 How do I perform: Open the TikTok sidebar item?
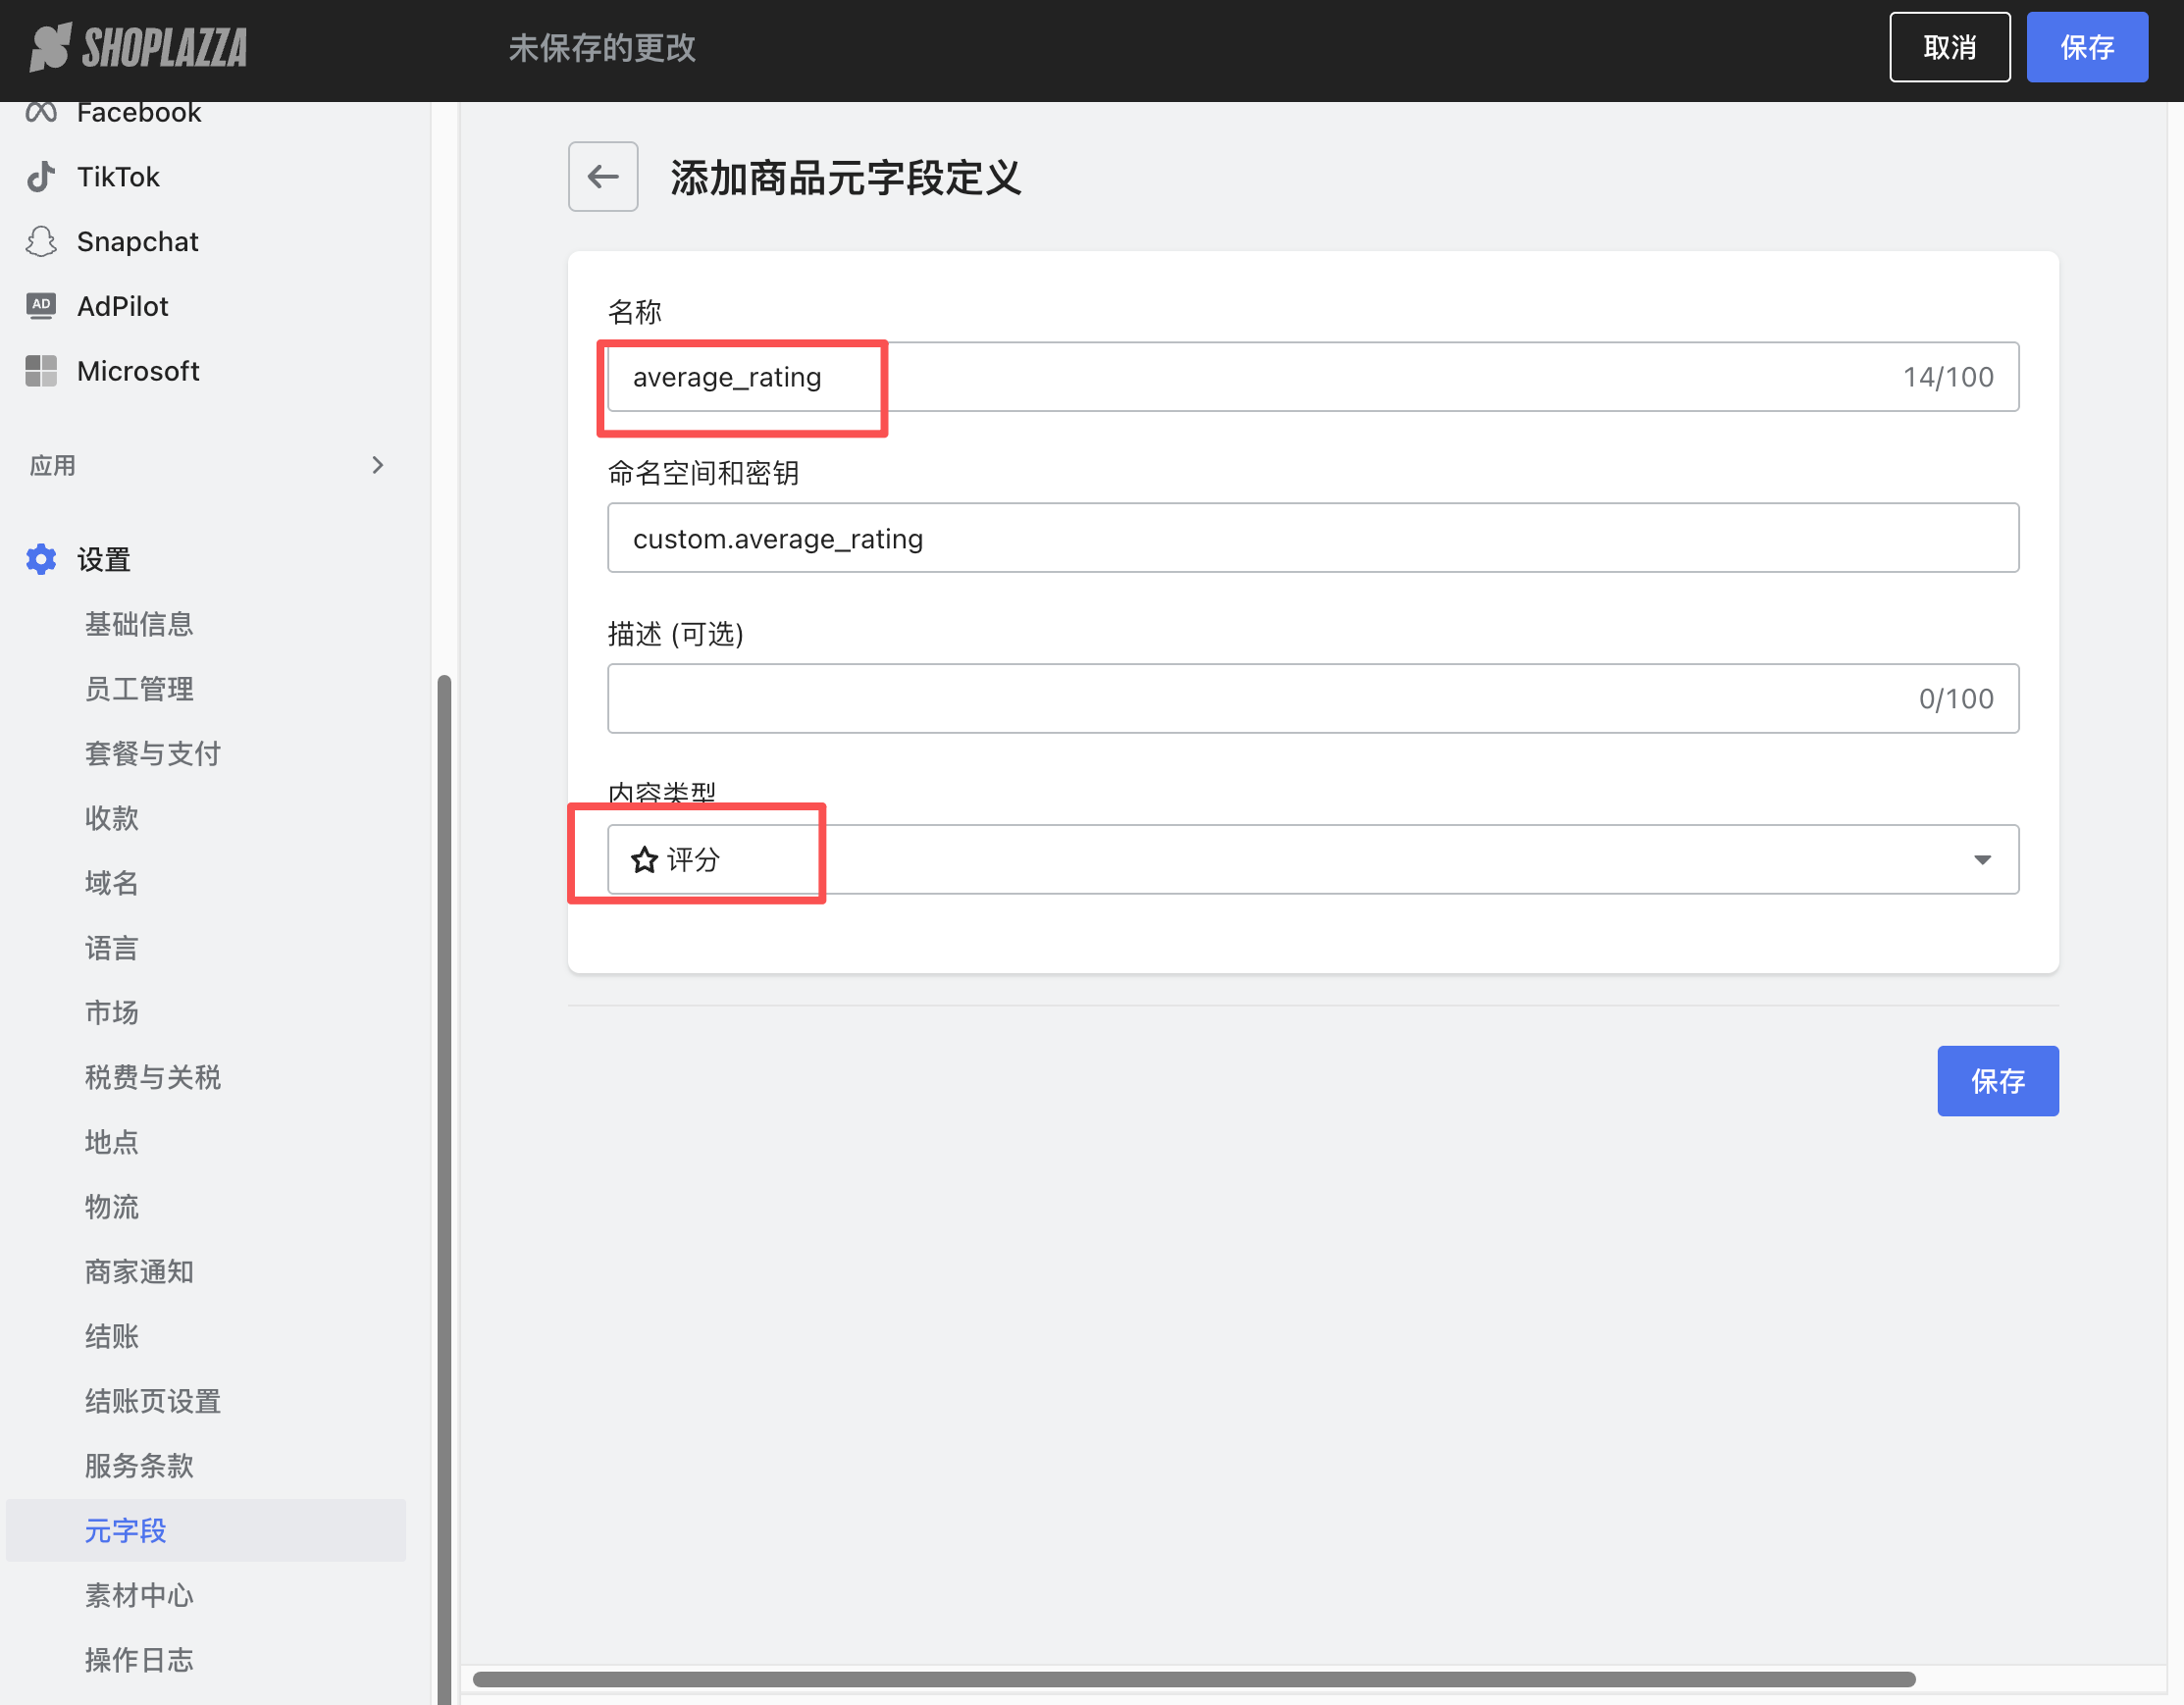click(118, 177)
